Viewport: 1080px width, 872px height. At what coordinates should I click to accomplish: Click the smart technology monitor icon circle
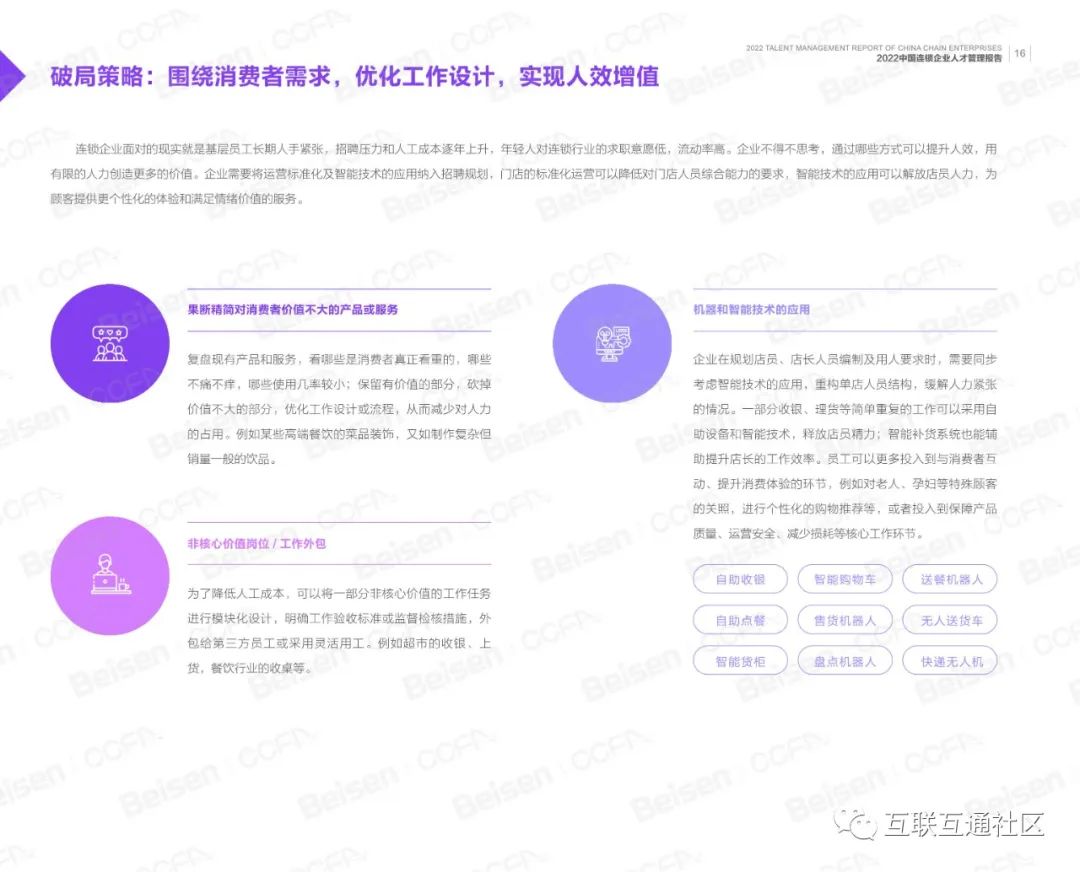[x=612, y=343]
